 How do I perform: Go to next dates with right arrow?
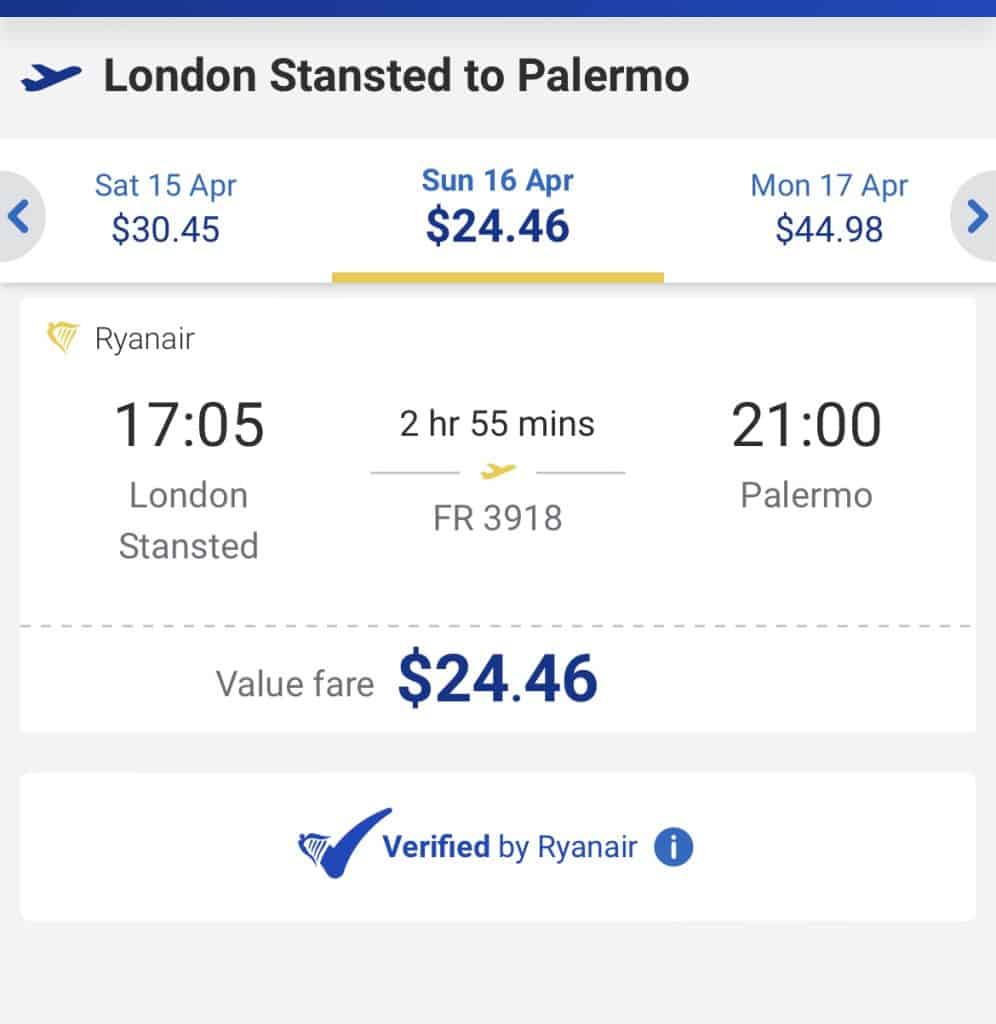(x=977, y=216)
